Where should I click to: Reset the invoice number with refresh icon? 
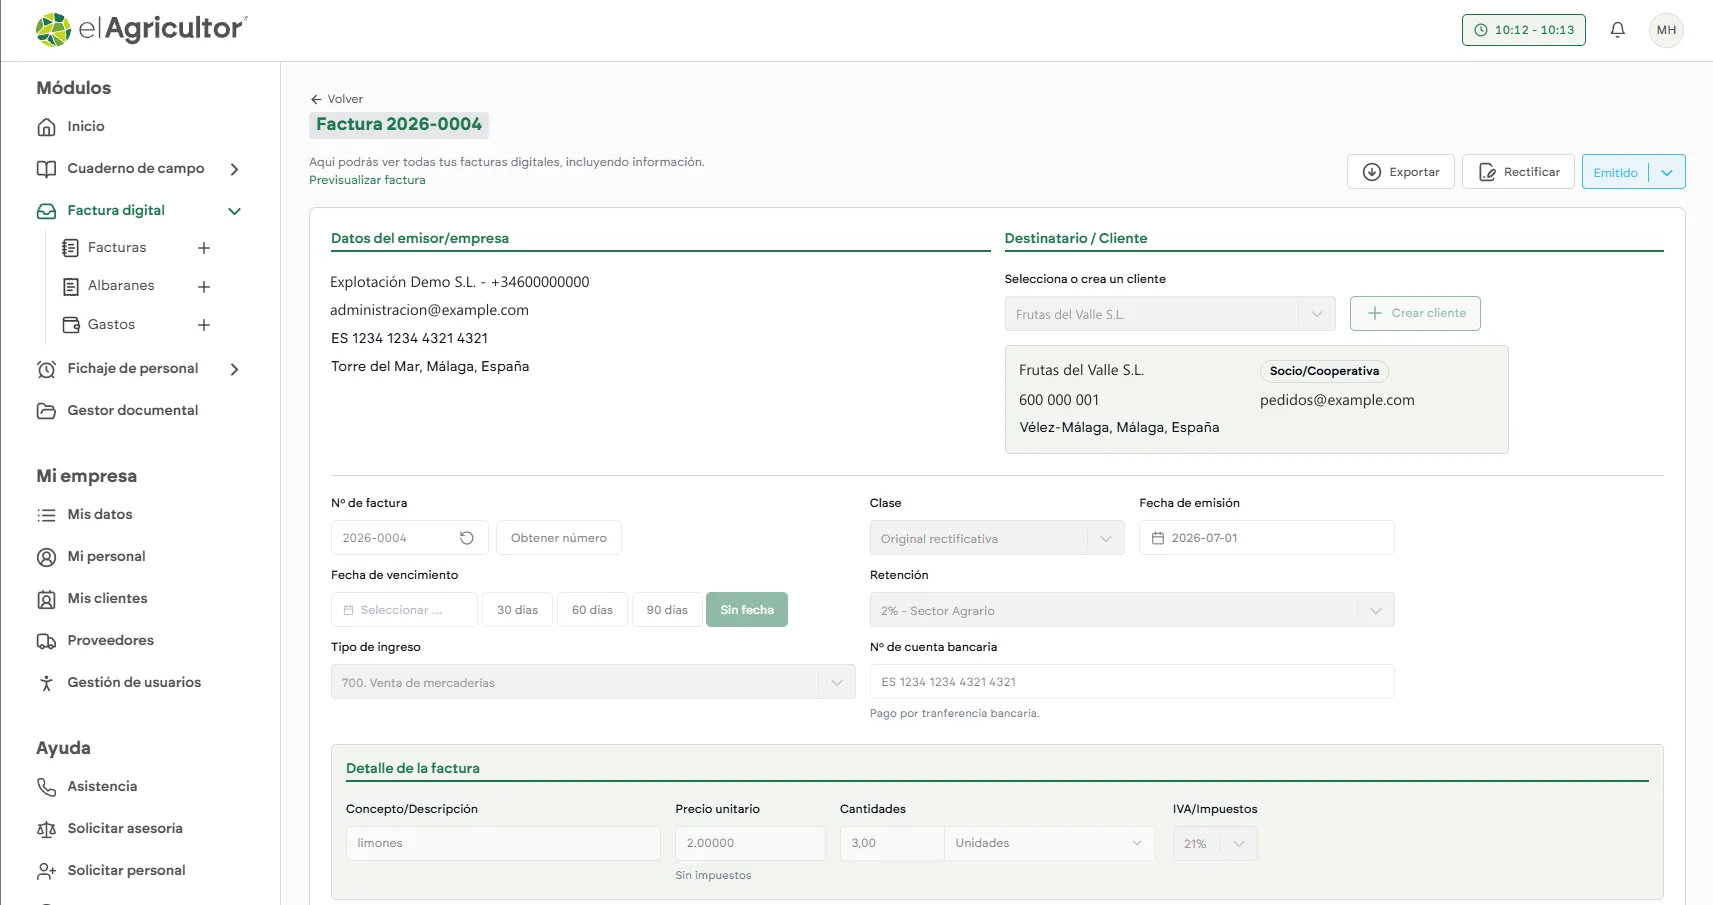[467, 538]
